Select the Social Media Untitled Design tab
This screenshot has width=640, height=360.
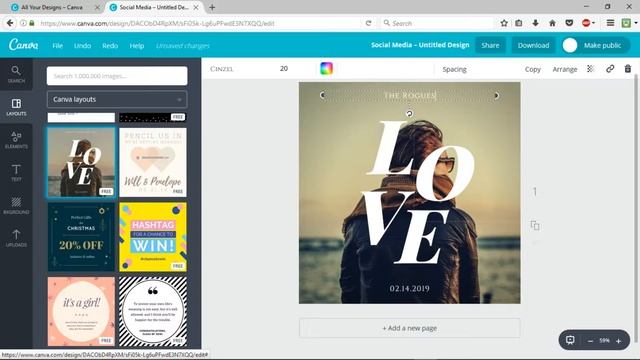click(154, 7)
